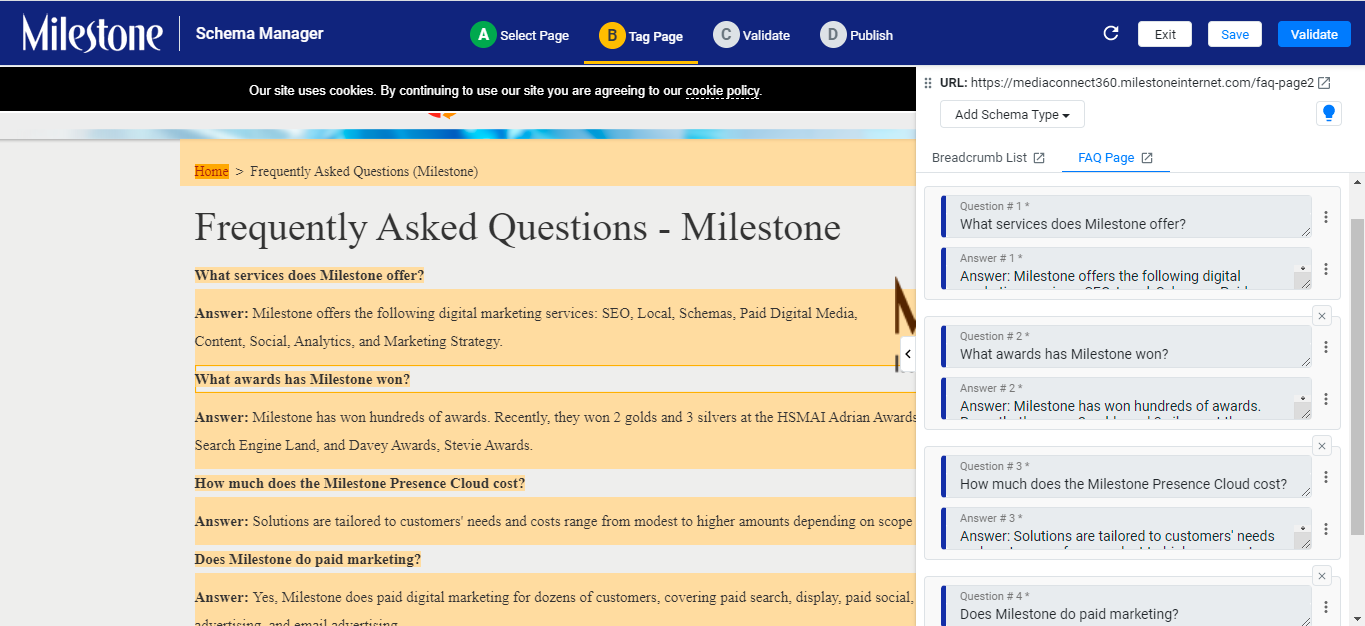
Task: Select step B Tag Page
Action: pos(641,36)
